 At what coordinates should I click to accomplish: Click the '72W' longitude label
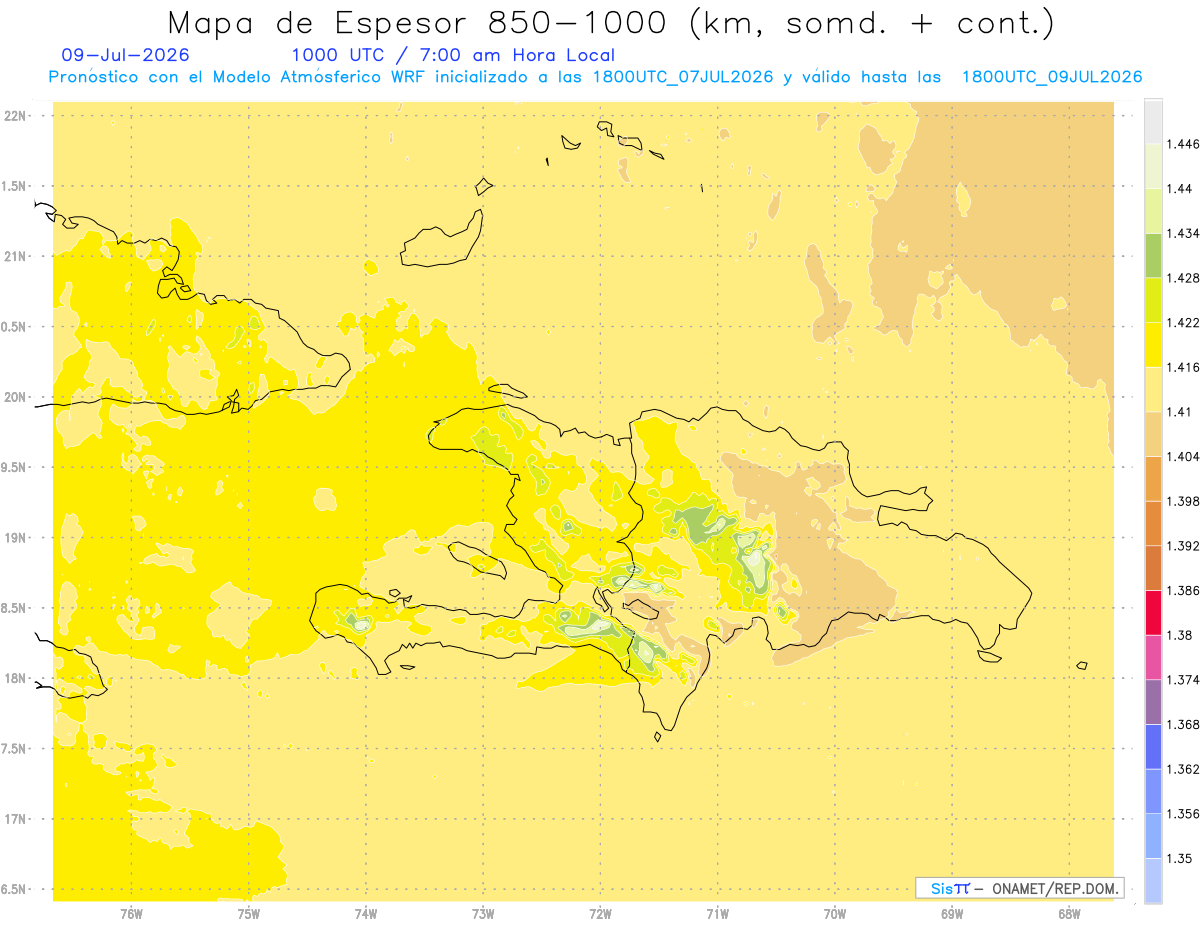pyautogui.click(x=600, y=914)
